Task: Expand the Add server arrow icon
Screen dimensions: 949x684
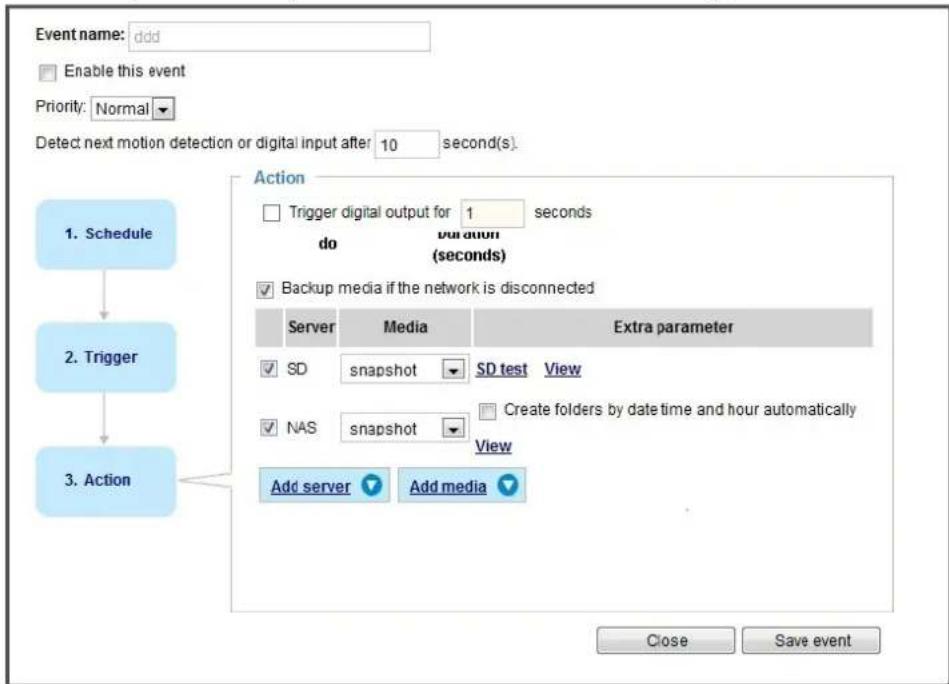Action: [x=372, y=485]
